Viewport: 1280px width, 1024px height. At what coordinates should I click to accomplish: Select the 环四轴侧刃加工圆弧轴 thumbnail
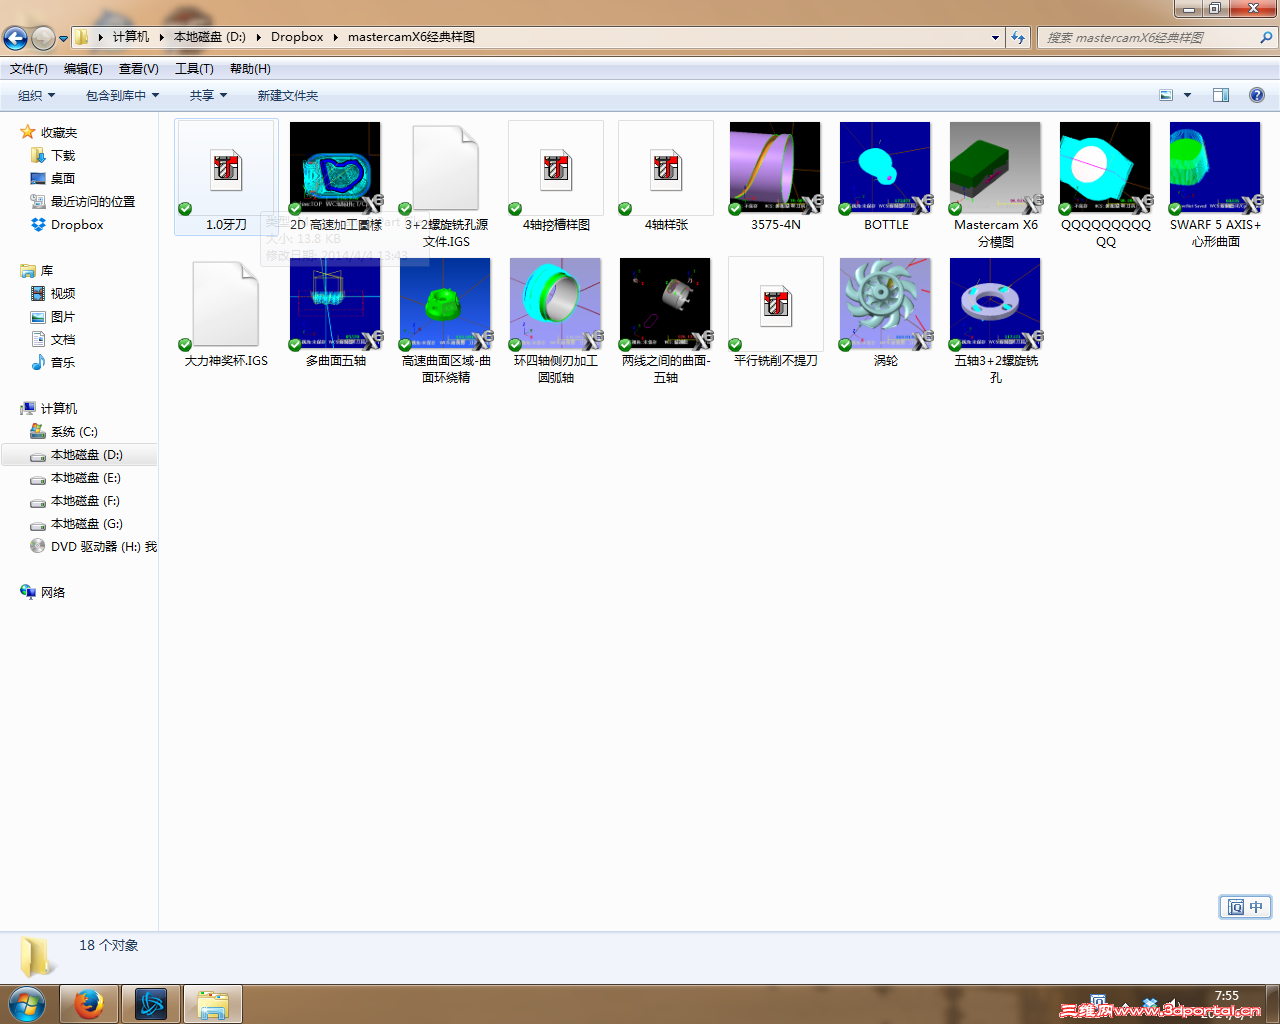coord(556,304)
